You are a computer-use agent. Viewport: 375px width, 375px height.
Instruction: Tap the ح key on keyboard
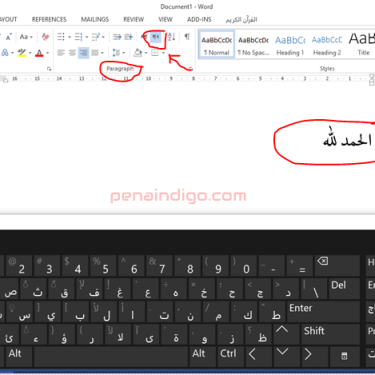click(x=229, y=288)
